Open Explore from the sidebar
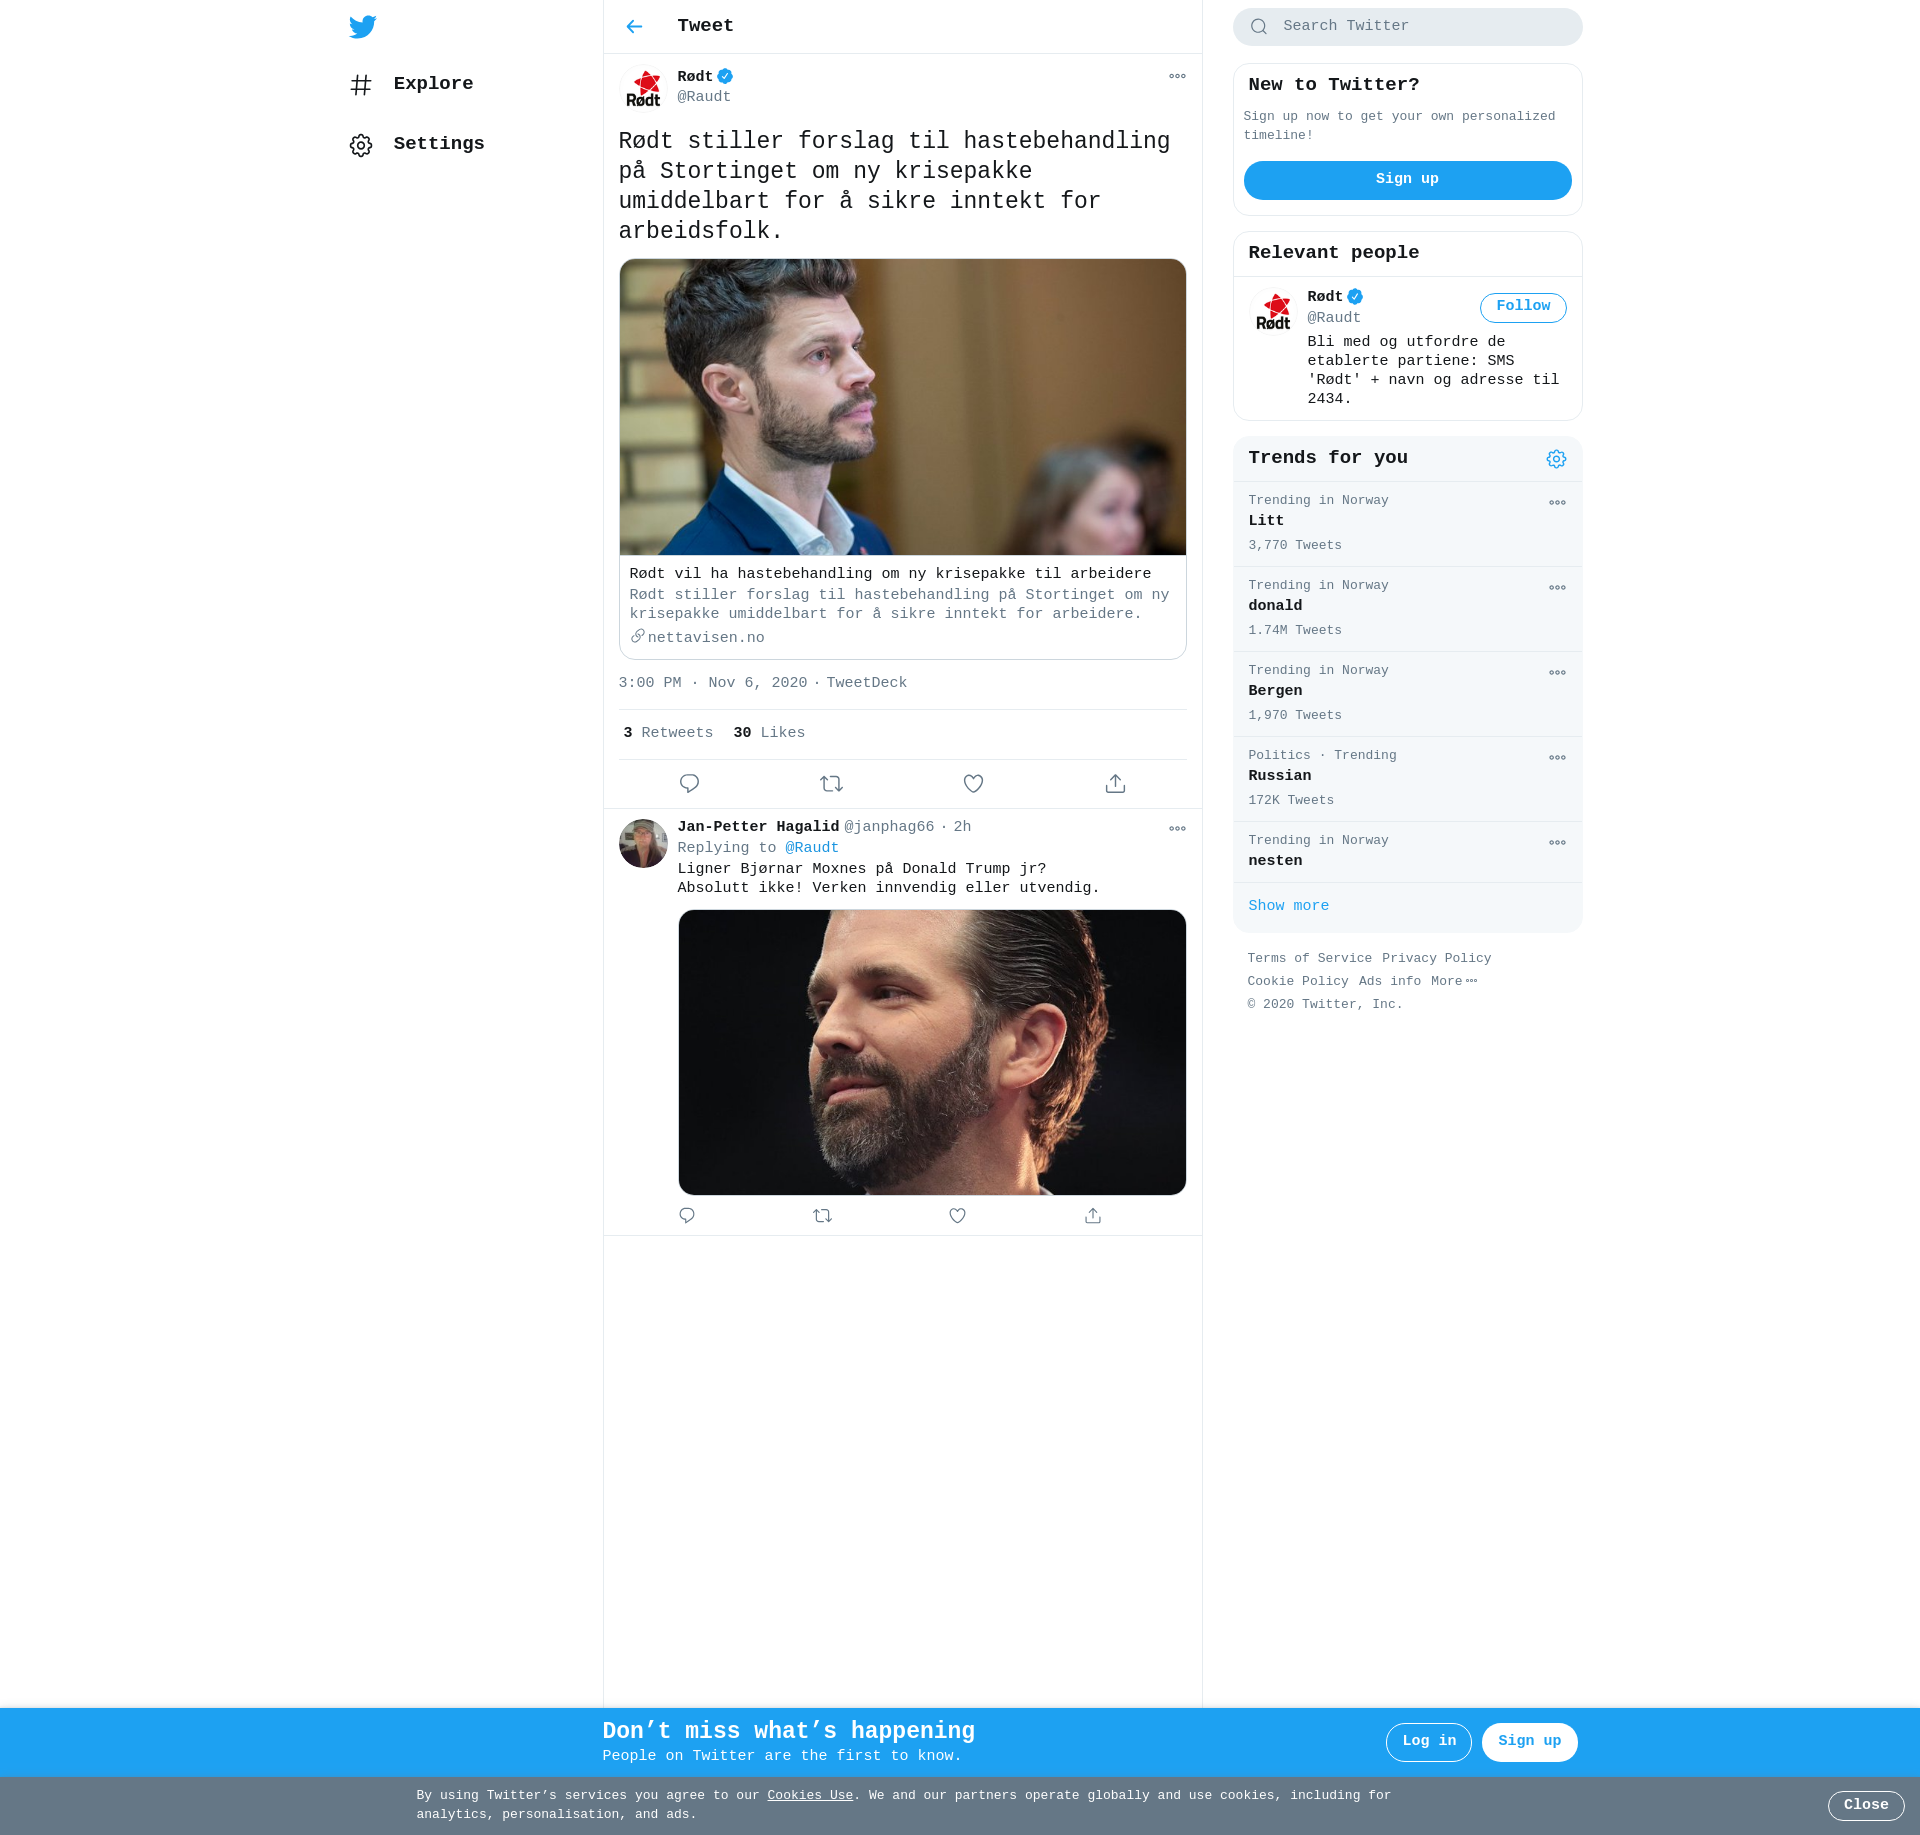The width and height of the screenshot is (1920, 1835). pos(412,84)
